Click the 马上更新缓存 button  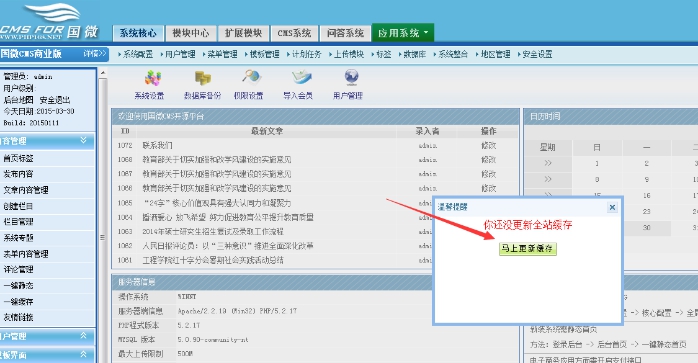(528, 249)
